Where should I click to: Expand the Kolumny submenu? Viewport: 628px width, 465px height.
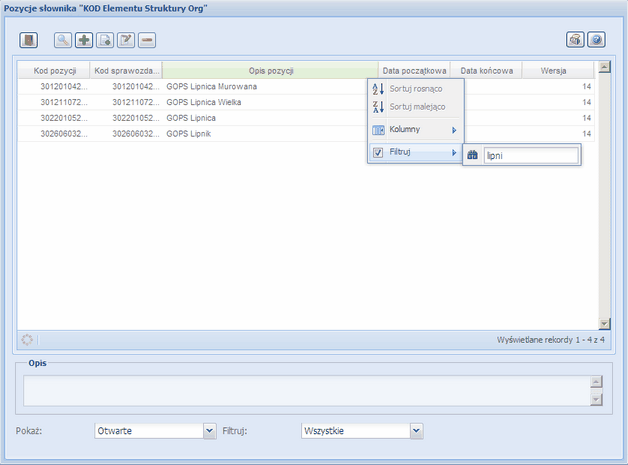pyautogui.click(x=415, y=130)
